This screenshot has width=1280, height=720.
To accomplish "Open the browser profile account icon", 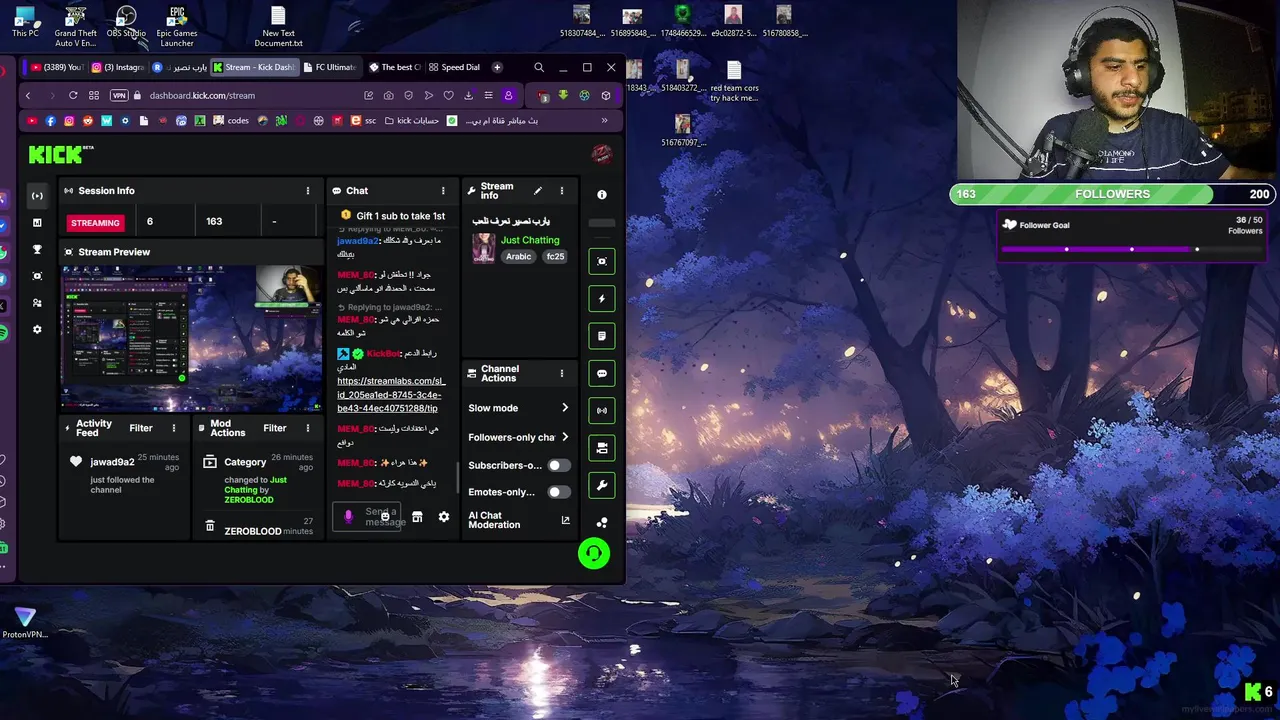I will click(508, 96).
